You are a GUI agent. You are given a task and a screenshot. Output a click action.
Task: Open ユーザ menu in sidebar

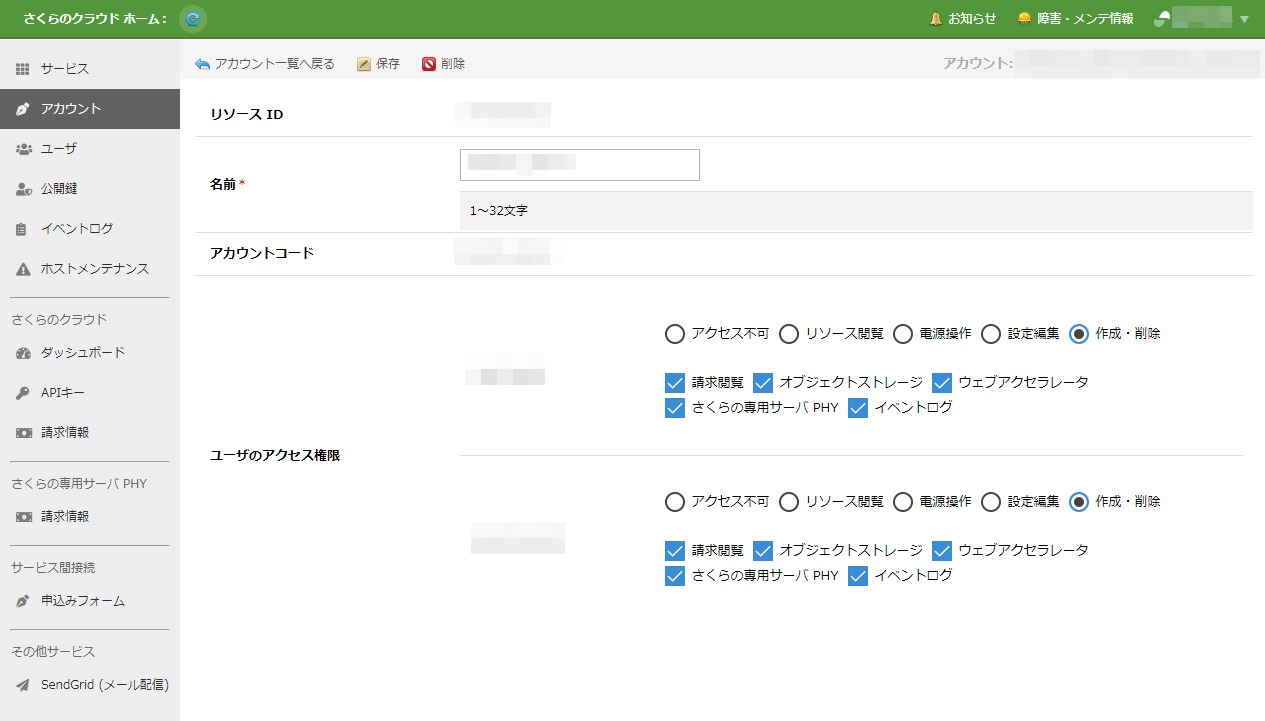[x=59, y=149]
